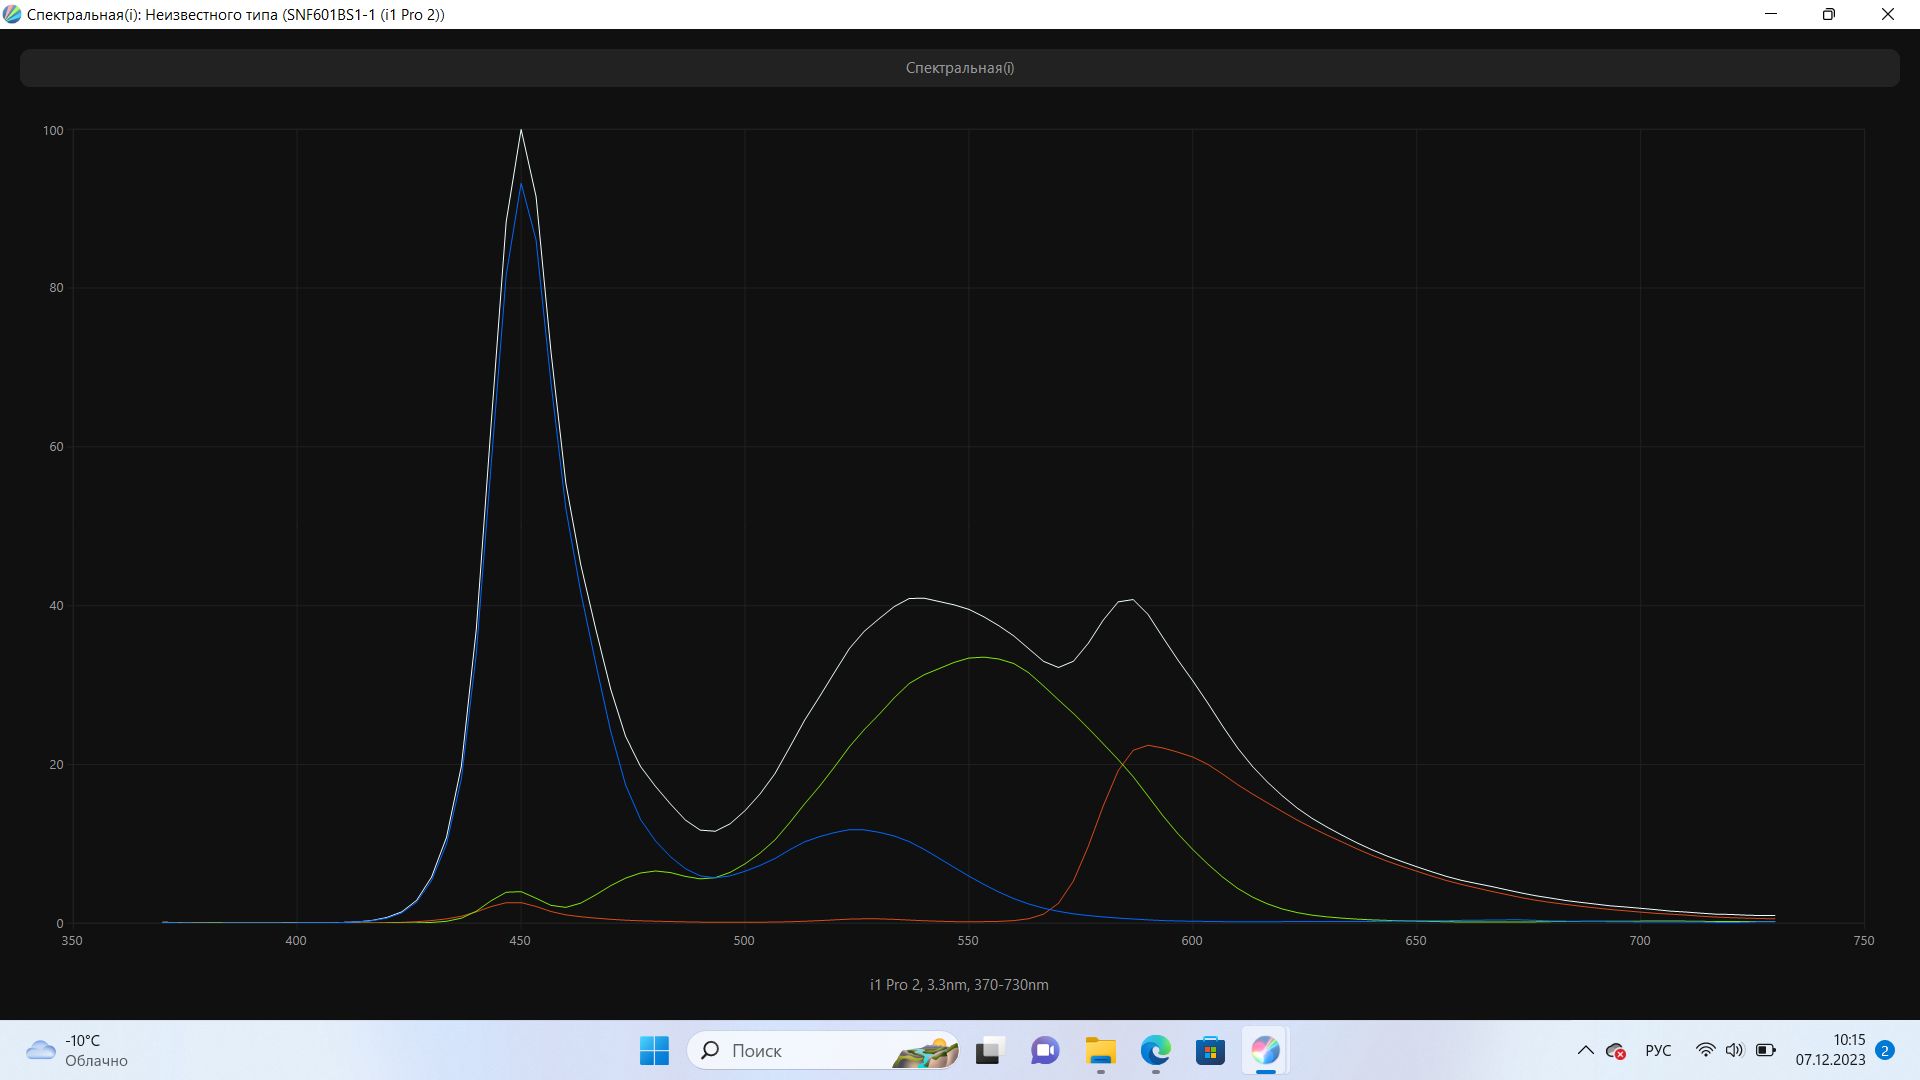Click the DisplayCAL color app taskbar icon

pos(1265,1050)
